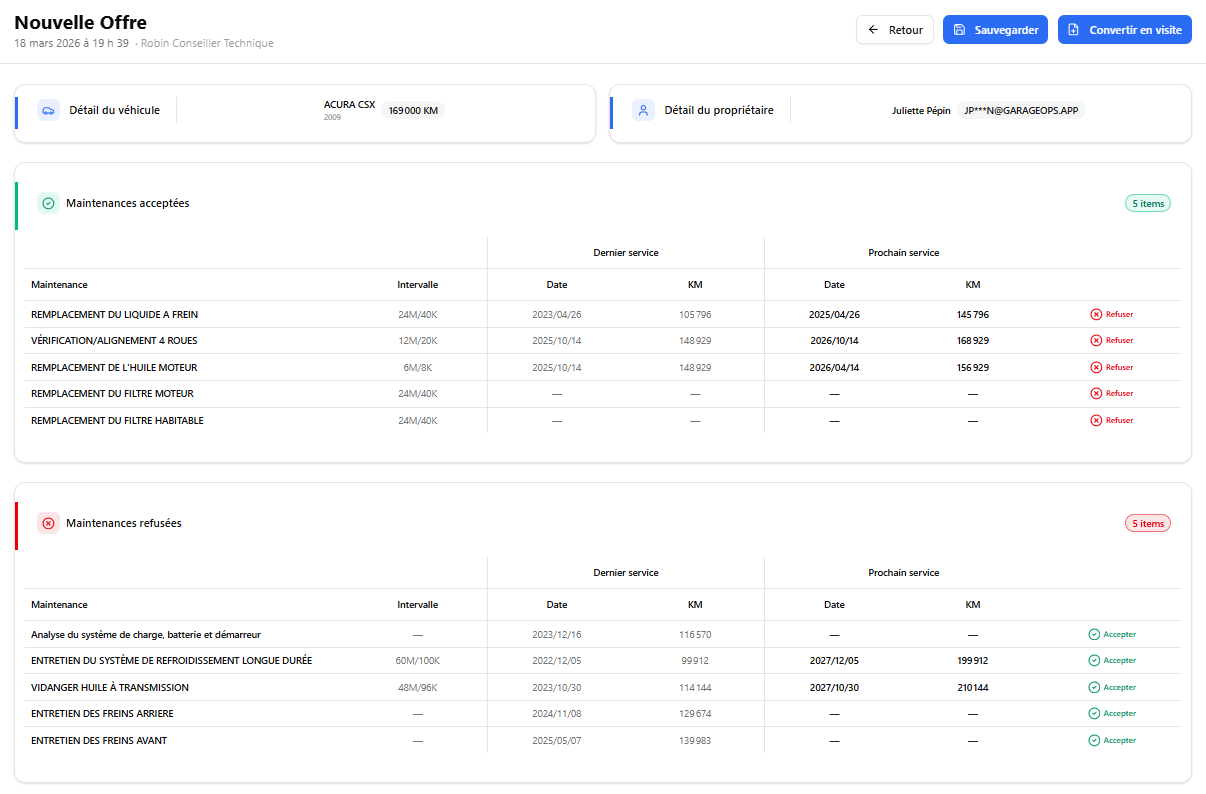Refuse REMPLACEMENT DU FILTRE MOTEUR item
Screen dimensions: 1206x794
(1112, 393)
